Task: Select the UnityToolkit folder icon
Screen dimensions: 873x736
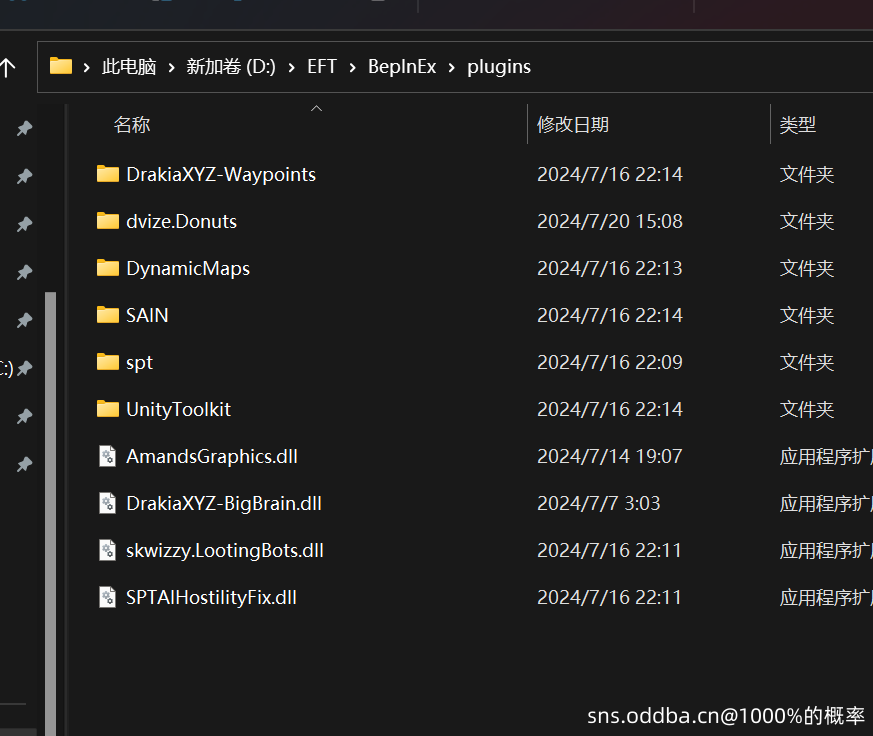Action: 107,409
